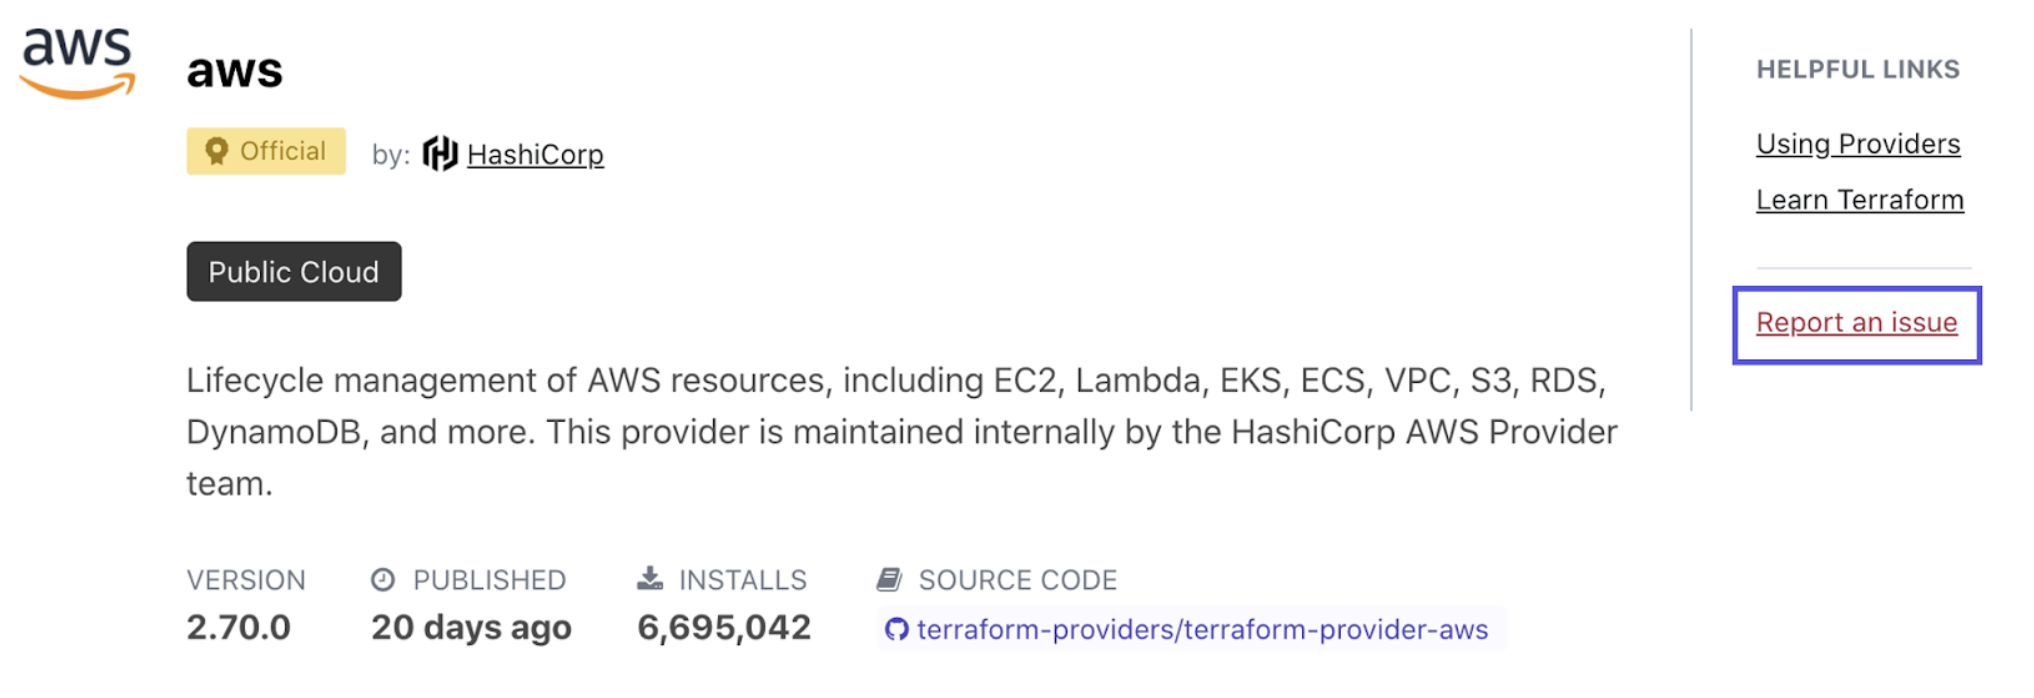Click the download icon beside Installs
The image size is (2034, 698).
point(650,578)
